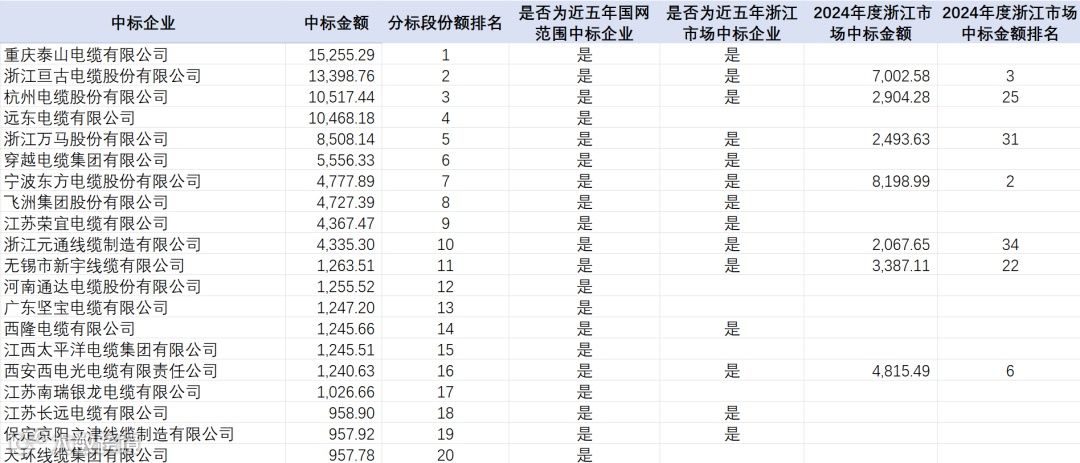Click the cell 西隆电缆有限公司
1080x463 pixels.
[69, 329]
